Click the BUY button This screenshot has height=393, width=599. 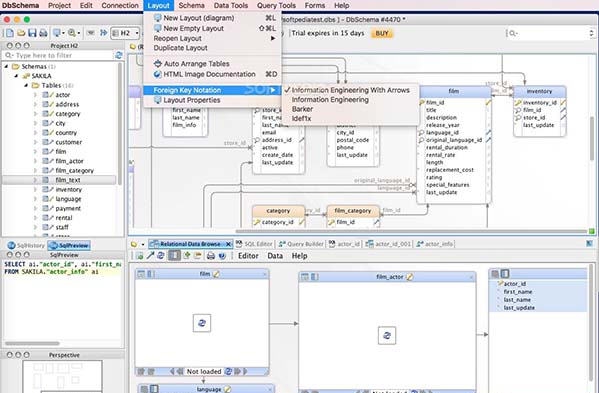click(382, 33)
